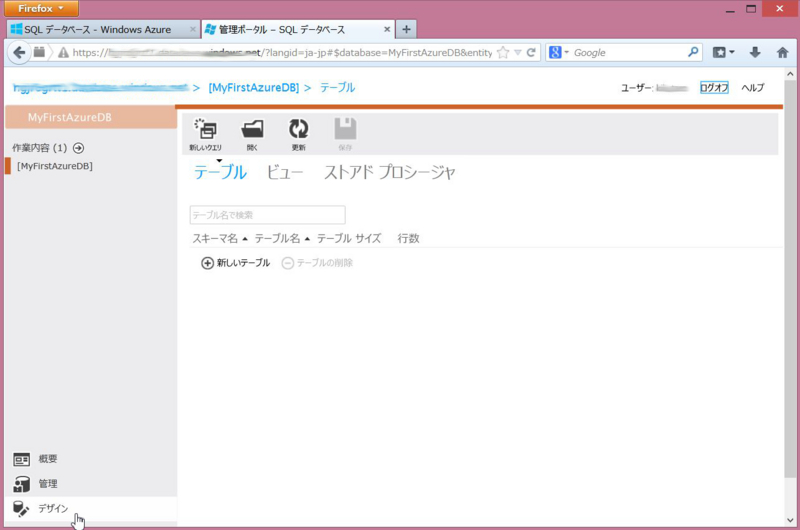Click the MyFirstAzureDB sidebar header
Image resolution: width=800 pixels, height=530 pixels.
(x=91, y=117)
